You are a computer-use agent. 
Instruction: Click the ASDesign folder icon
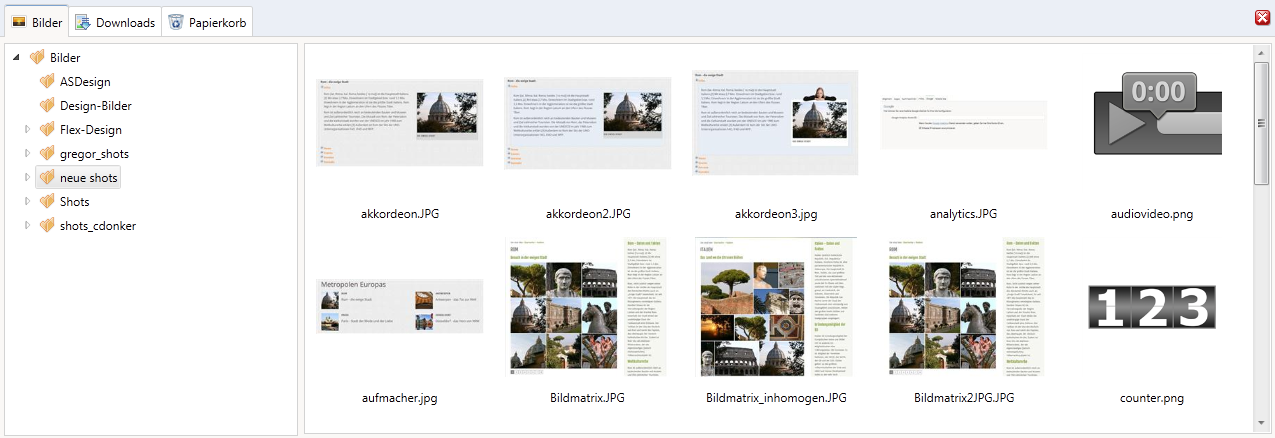(48, 82)
